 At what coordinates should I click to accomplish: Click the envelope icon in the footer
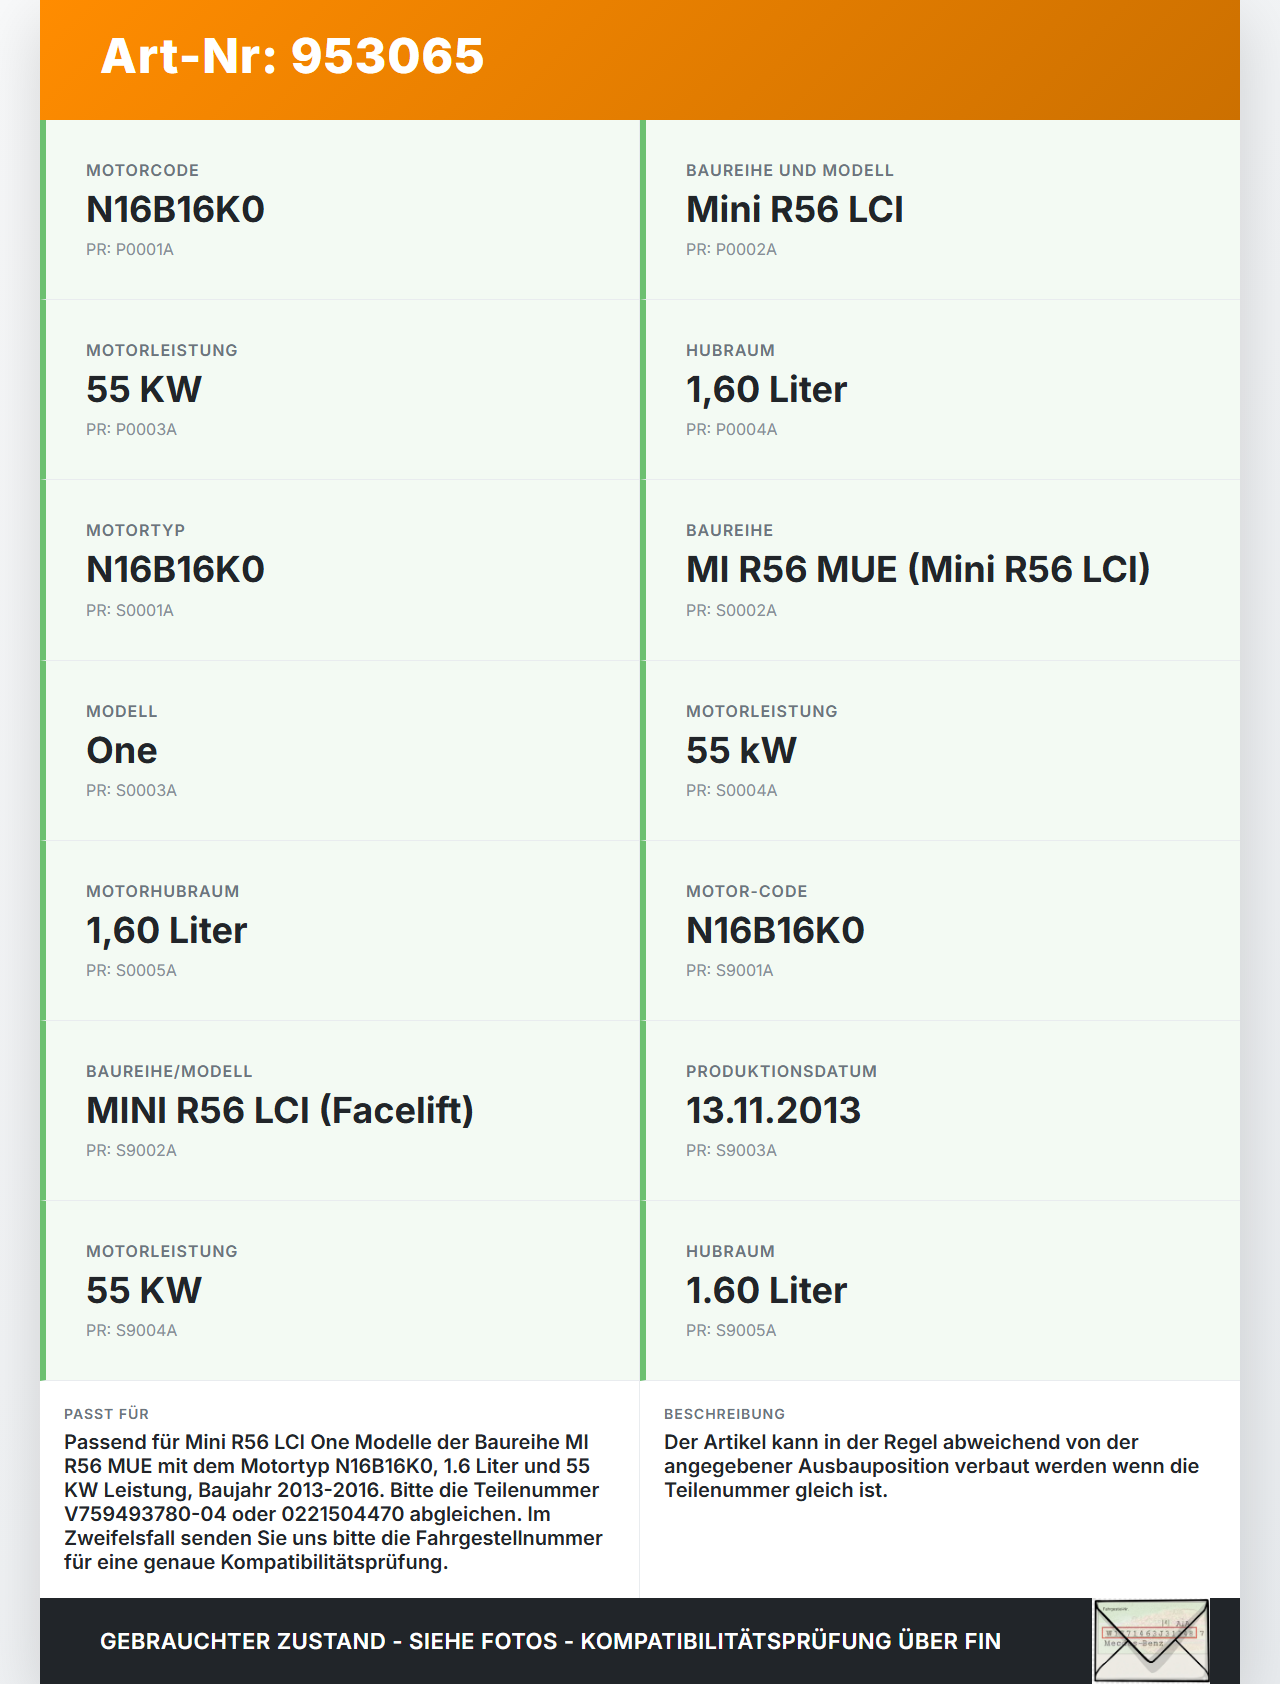(1151, 1641)
